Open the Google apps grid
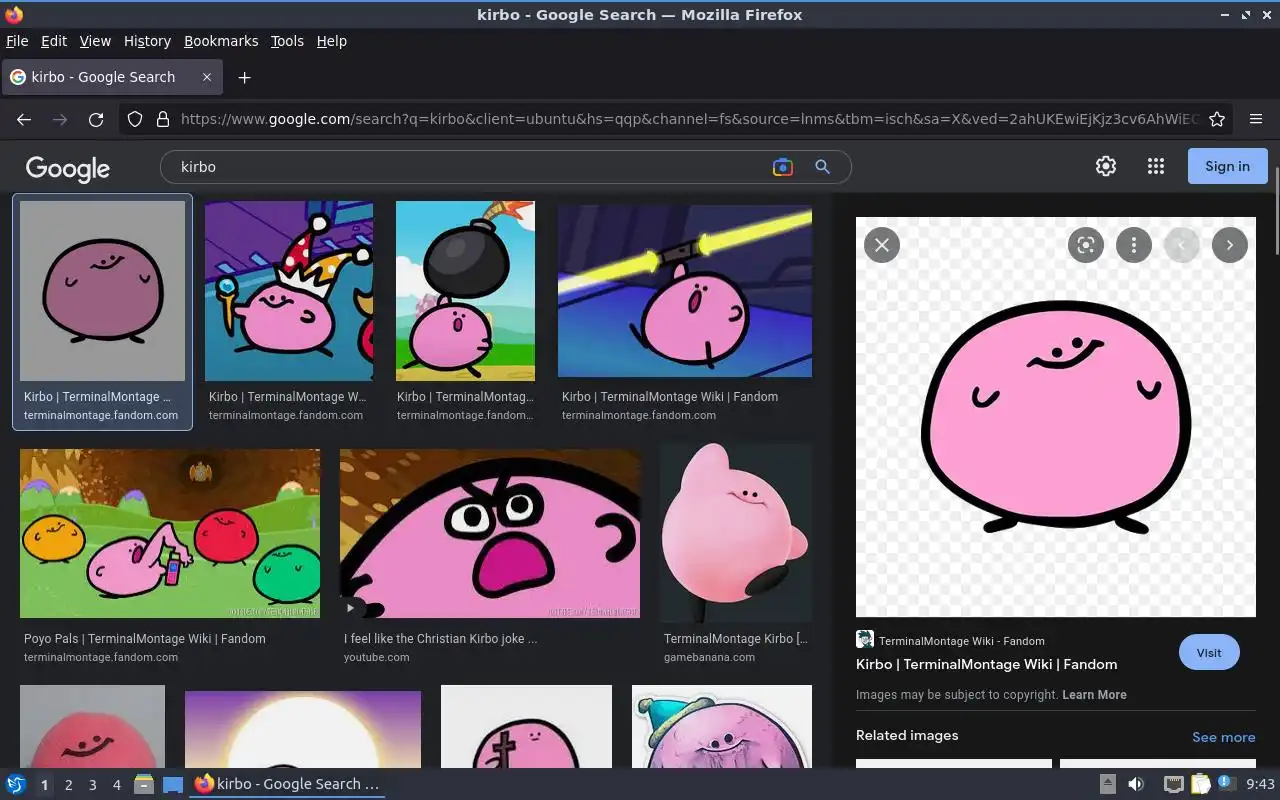 point(1156,167)
